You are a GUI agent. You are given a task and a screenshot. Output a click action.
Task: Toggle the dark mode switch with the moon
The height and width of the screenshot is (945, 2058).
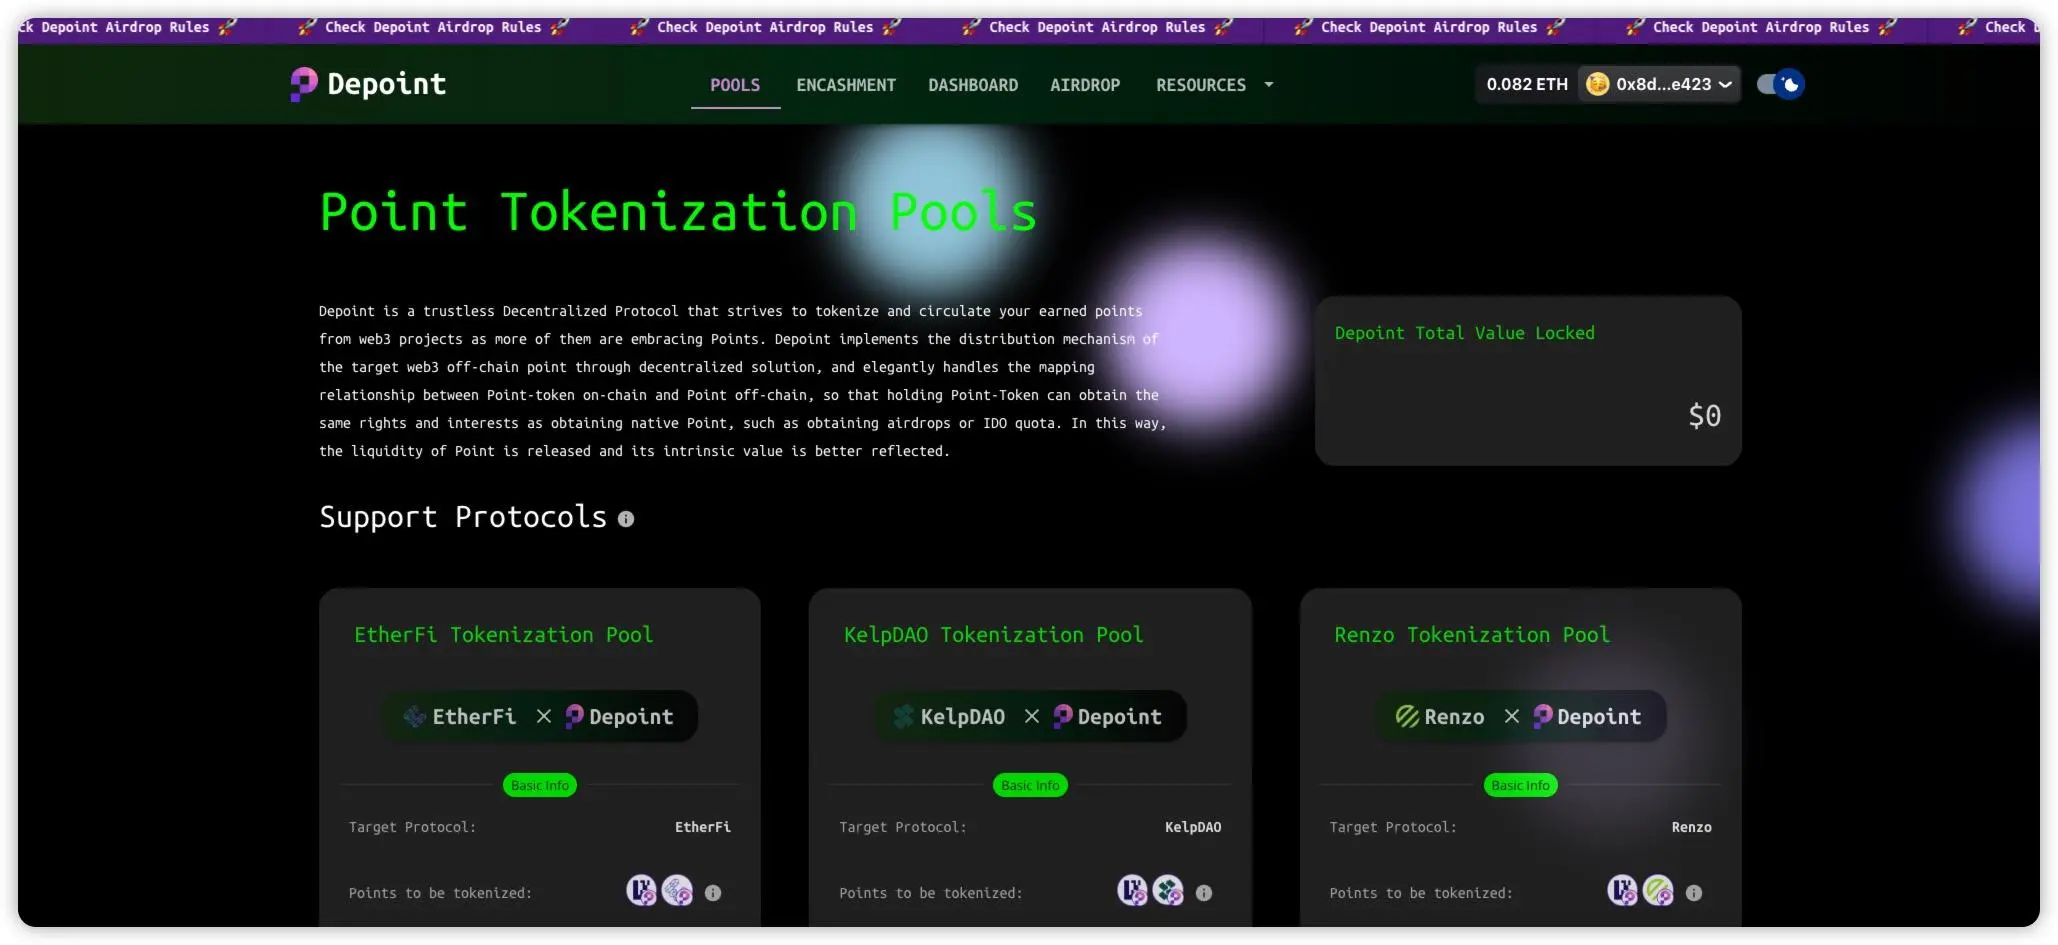(x=1781, y=84)
